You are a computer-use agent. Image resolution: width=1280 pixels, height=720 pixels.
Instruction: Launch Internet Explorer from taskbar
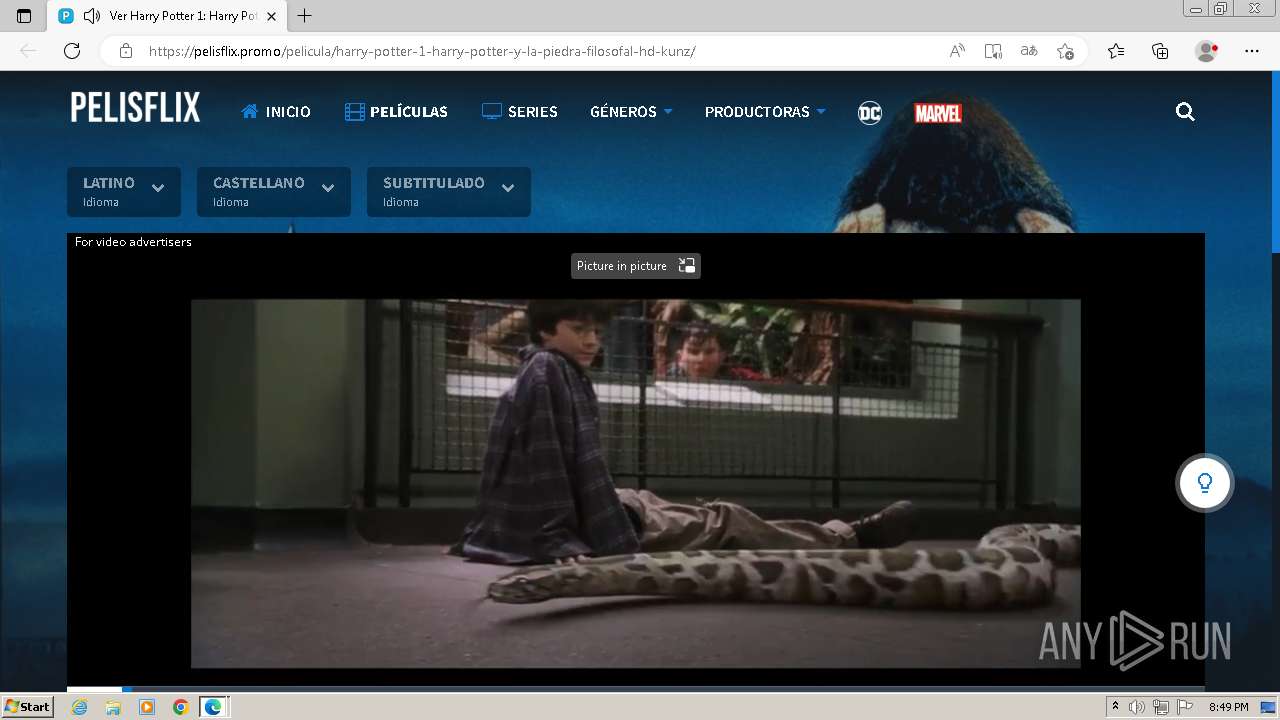(79, 707)
